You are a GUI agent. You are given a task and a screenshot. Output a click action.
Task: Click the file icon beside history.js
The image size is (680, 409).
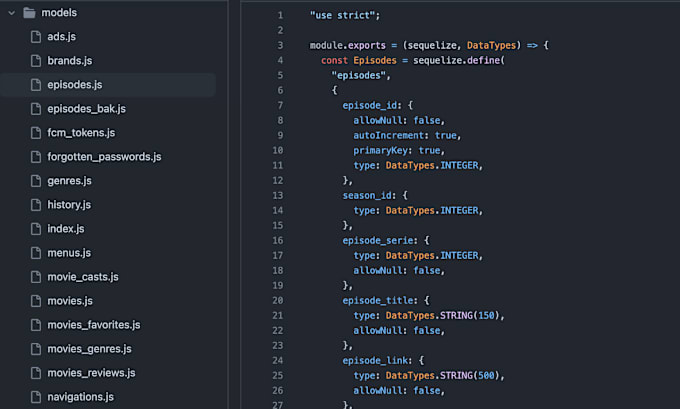click(36, 205)
